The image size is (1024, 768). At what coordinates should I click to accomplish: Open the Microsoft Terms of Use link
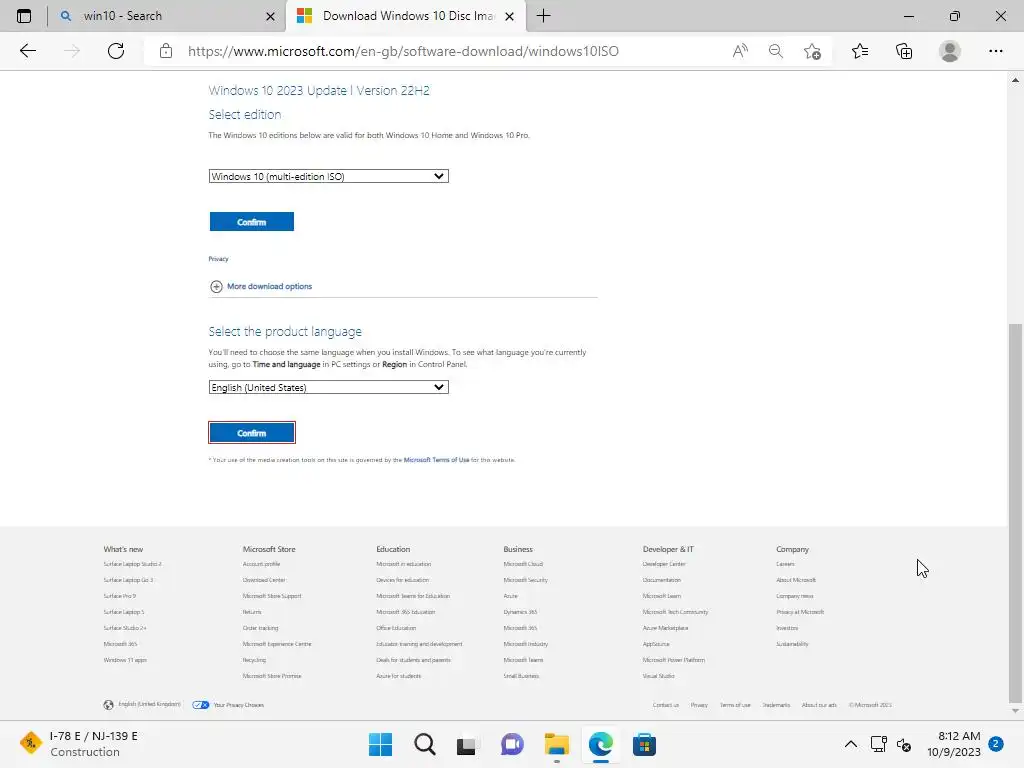tap(436, 460)
